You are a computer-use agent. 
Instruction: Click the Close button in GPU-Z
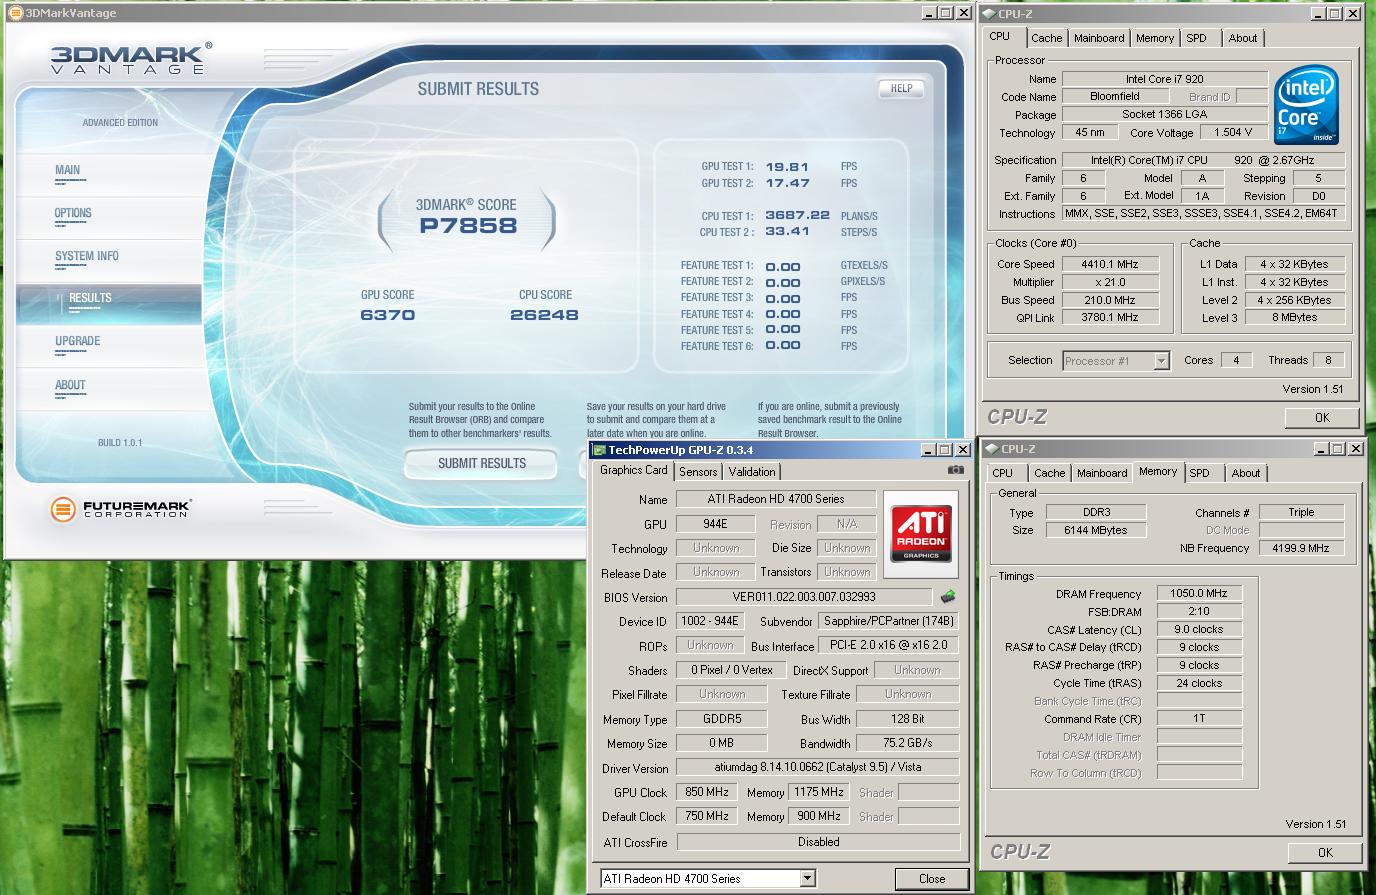click(x=932, y=878)
